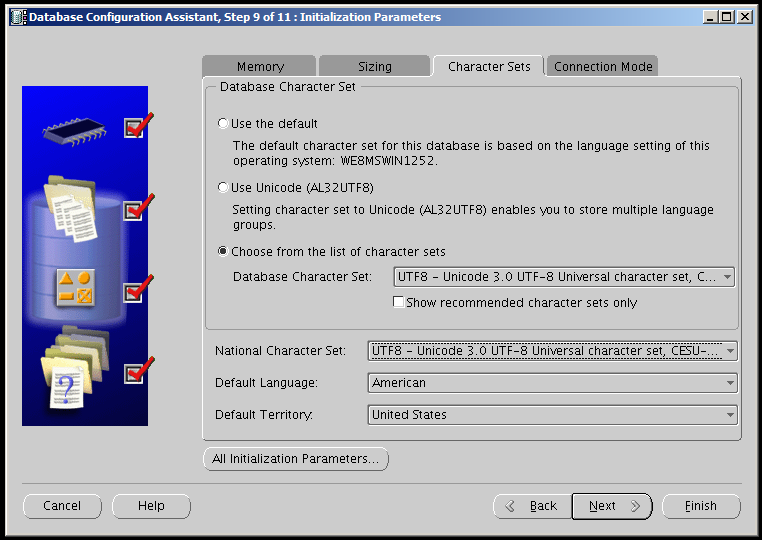Switch to the Memory tab
The height and width of the screenshot is (540, 762).
[260, 67]
